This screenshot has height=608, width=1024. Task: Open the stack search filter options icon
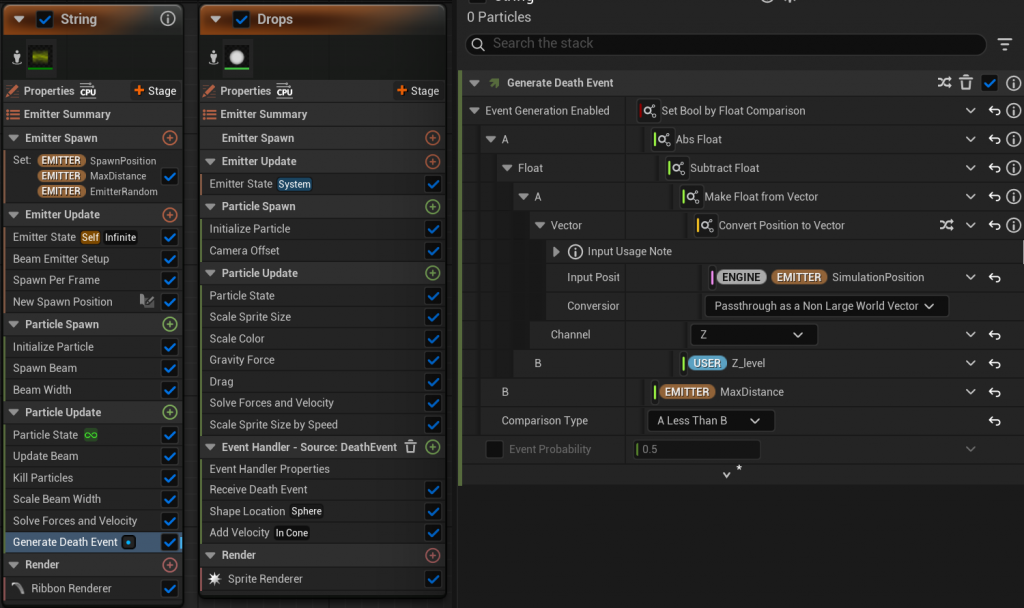click(1005, 44)
